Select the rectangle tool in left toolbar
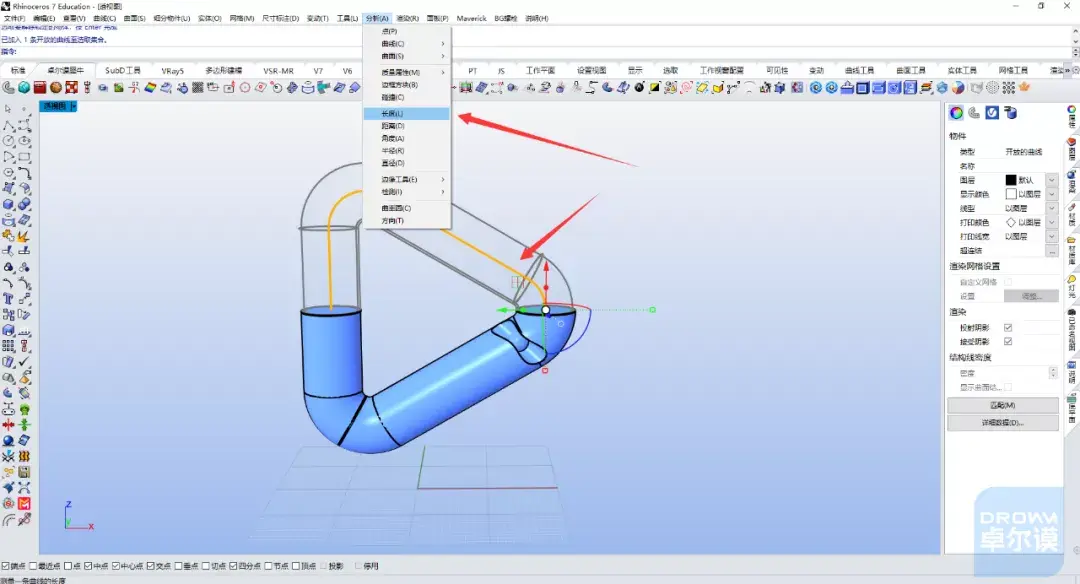The height and width of the screenshot is (584, 1080). click(24, 157)
